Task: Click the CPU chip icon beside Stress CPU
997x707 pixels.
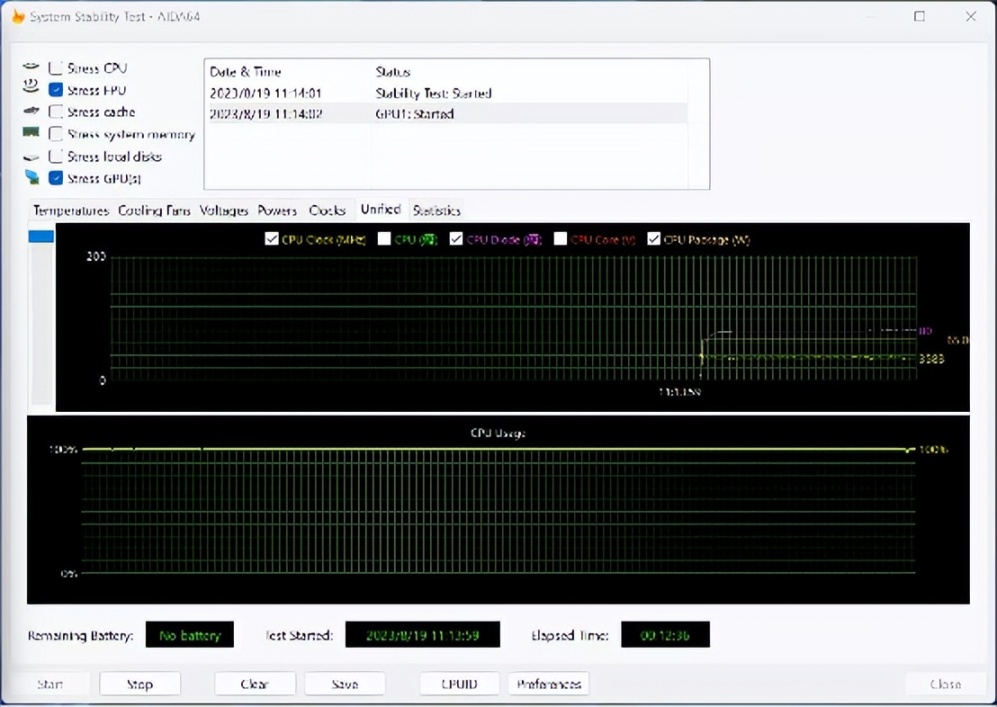Action: [x=31, y=67]
